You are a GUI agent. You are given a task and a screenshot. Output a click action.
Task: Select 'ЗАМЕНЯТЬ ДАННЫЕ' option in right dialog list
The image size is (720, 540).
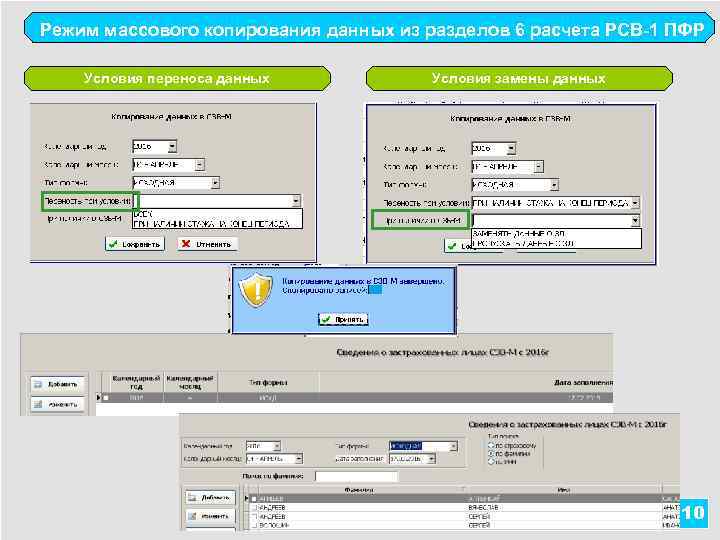click(x=557, y=234)
